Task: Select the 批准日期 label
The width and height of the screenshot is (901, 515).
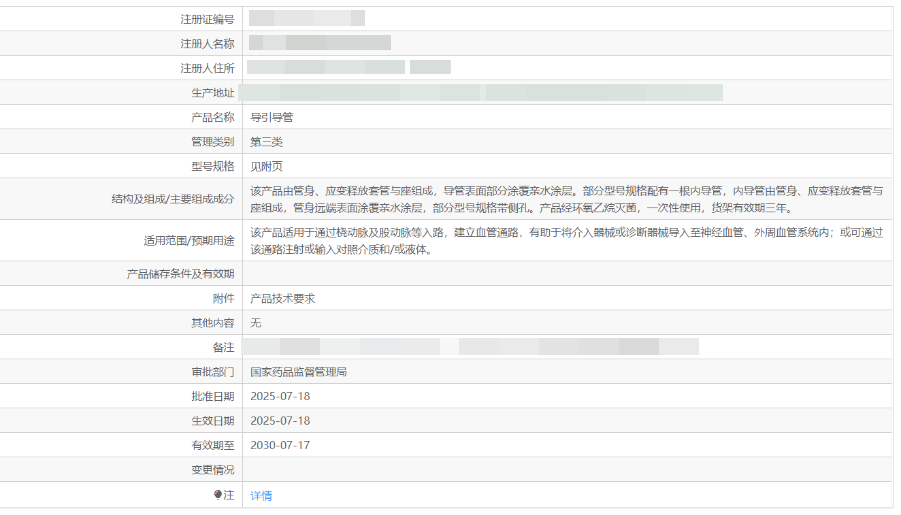Action: 213,397
